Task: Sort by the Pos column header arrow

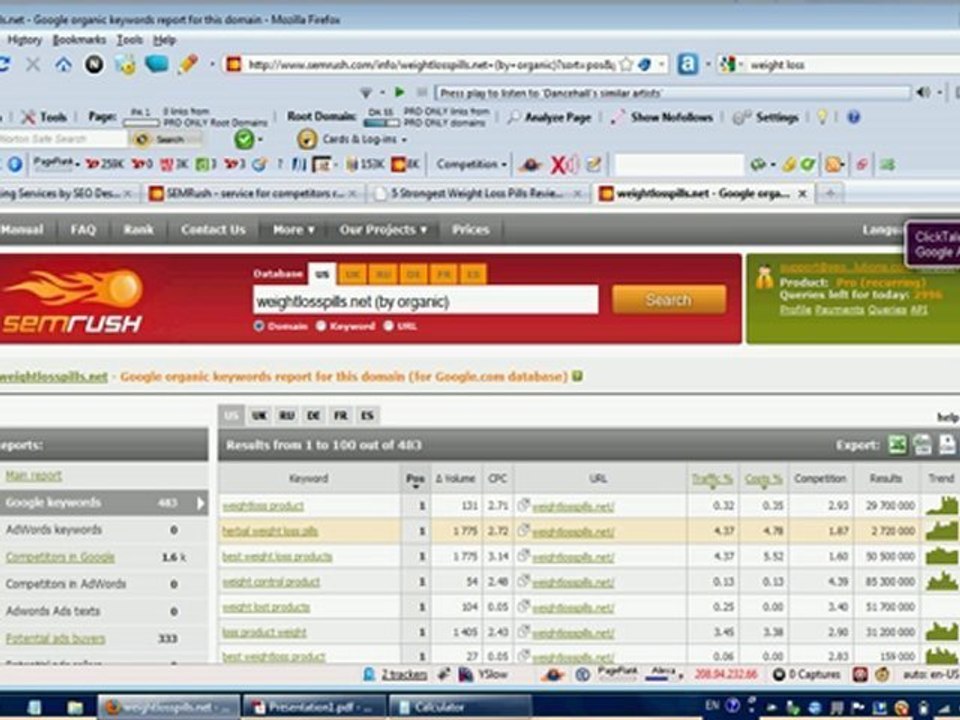Action: [415, 487]
